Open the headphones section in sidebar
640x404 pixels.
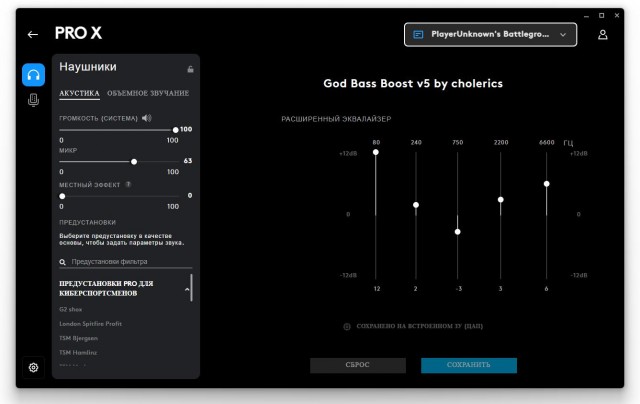tap(33, 75)
